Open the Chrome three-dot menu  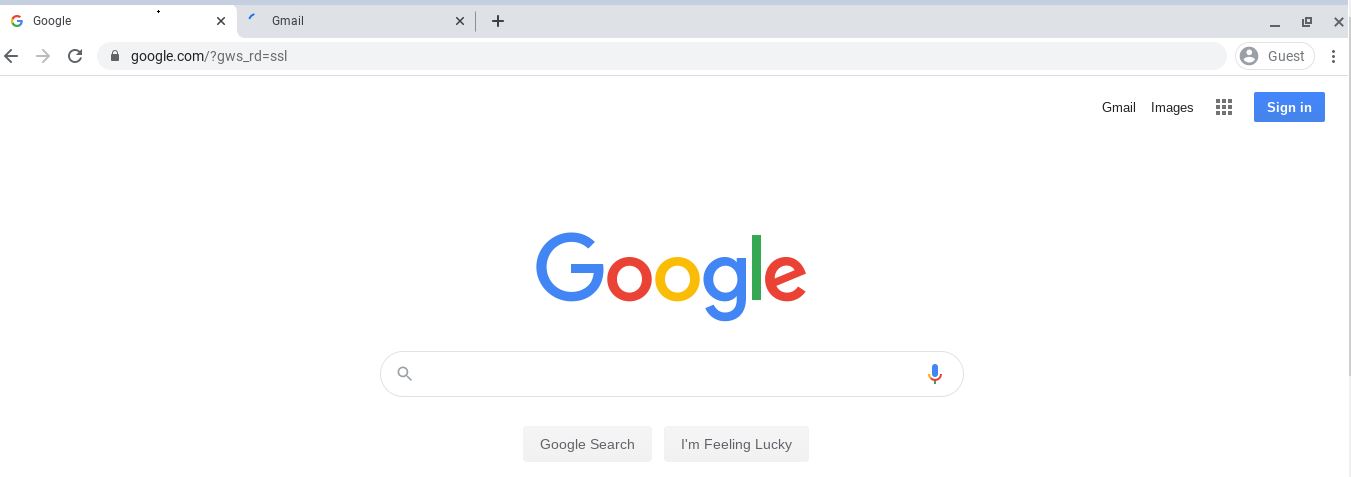pyautogui.click(x=1333, y=56)
